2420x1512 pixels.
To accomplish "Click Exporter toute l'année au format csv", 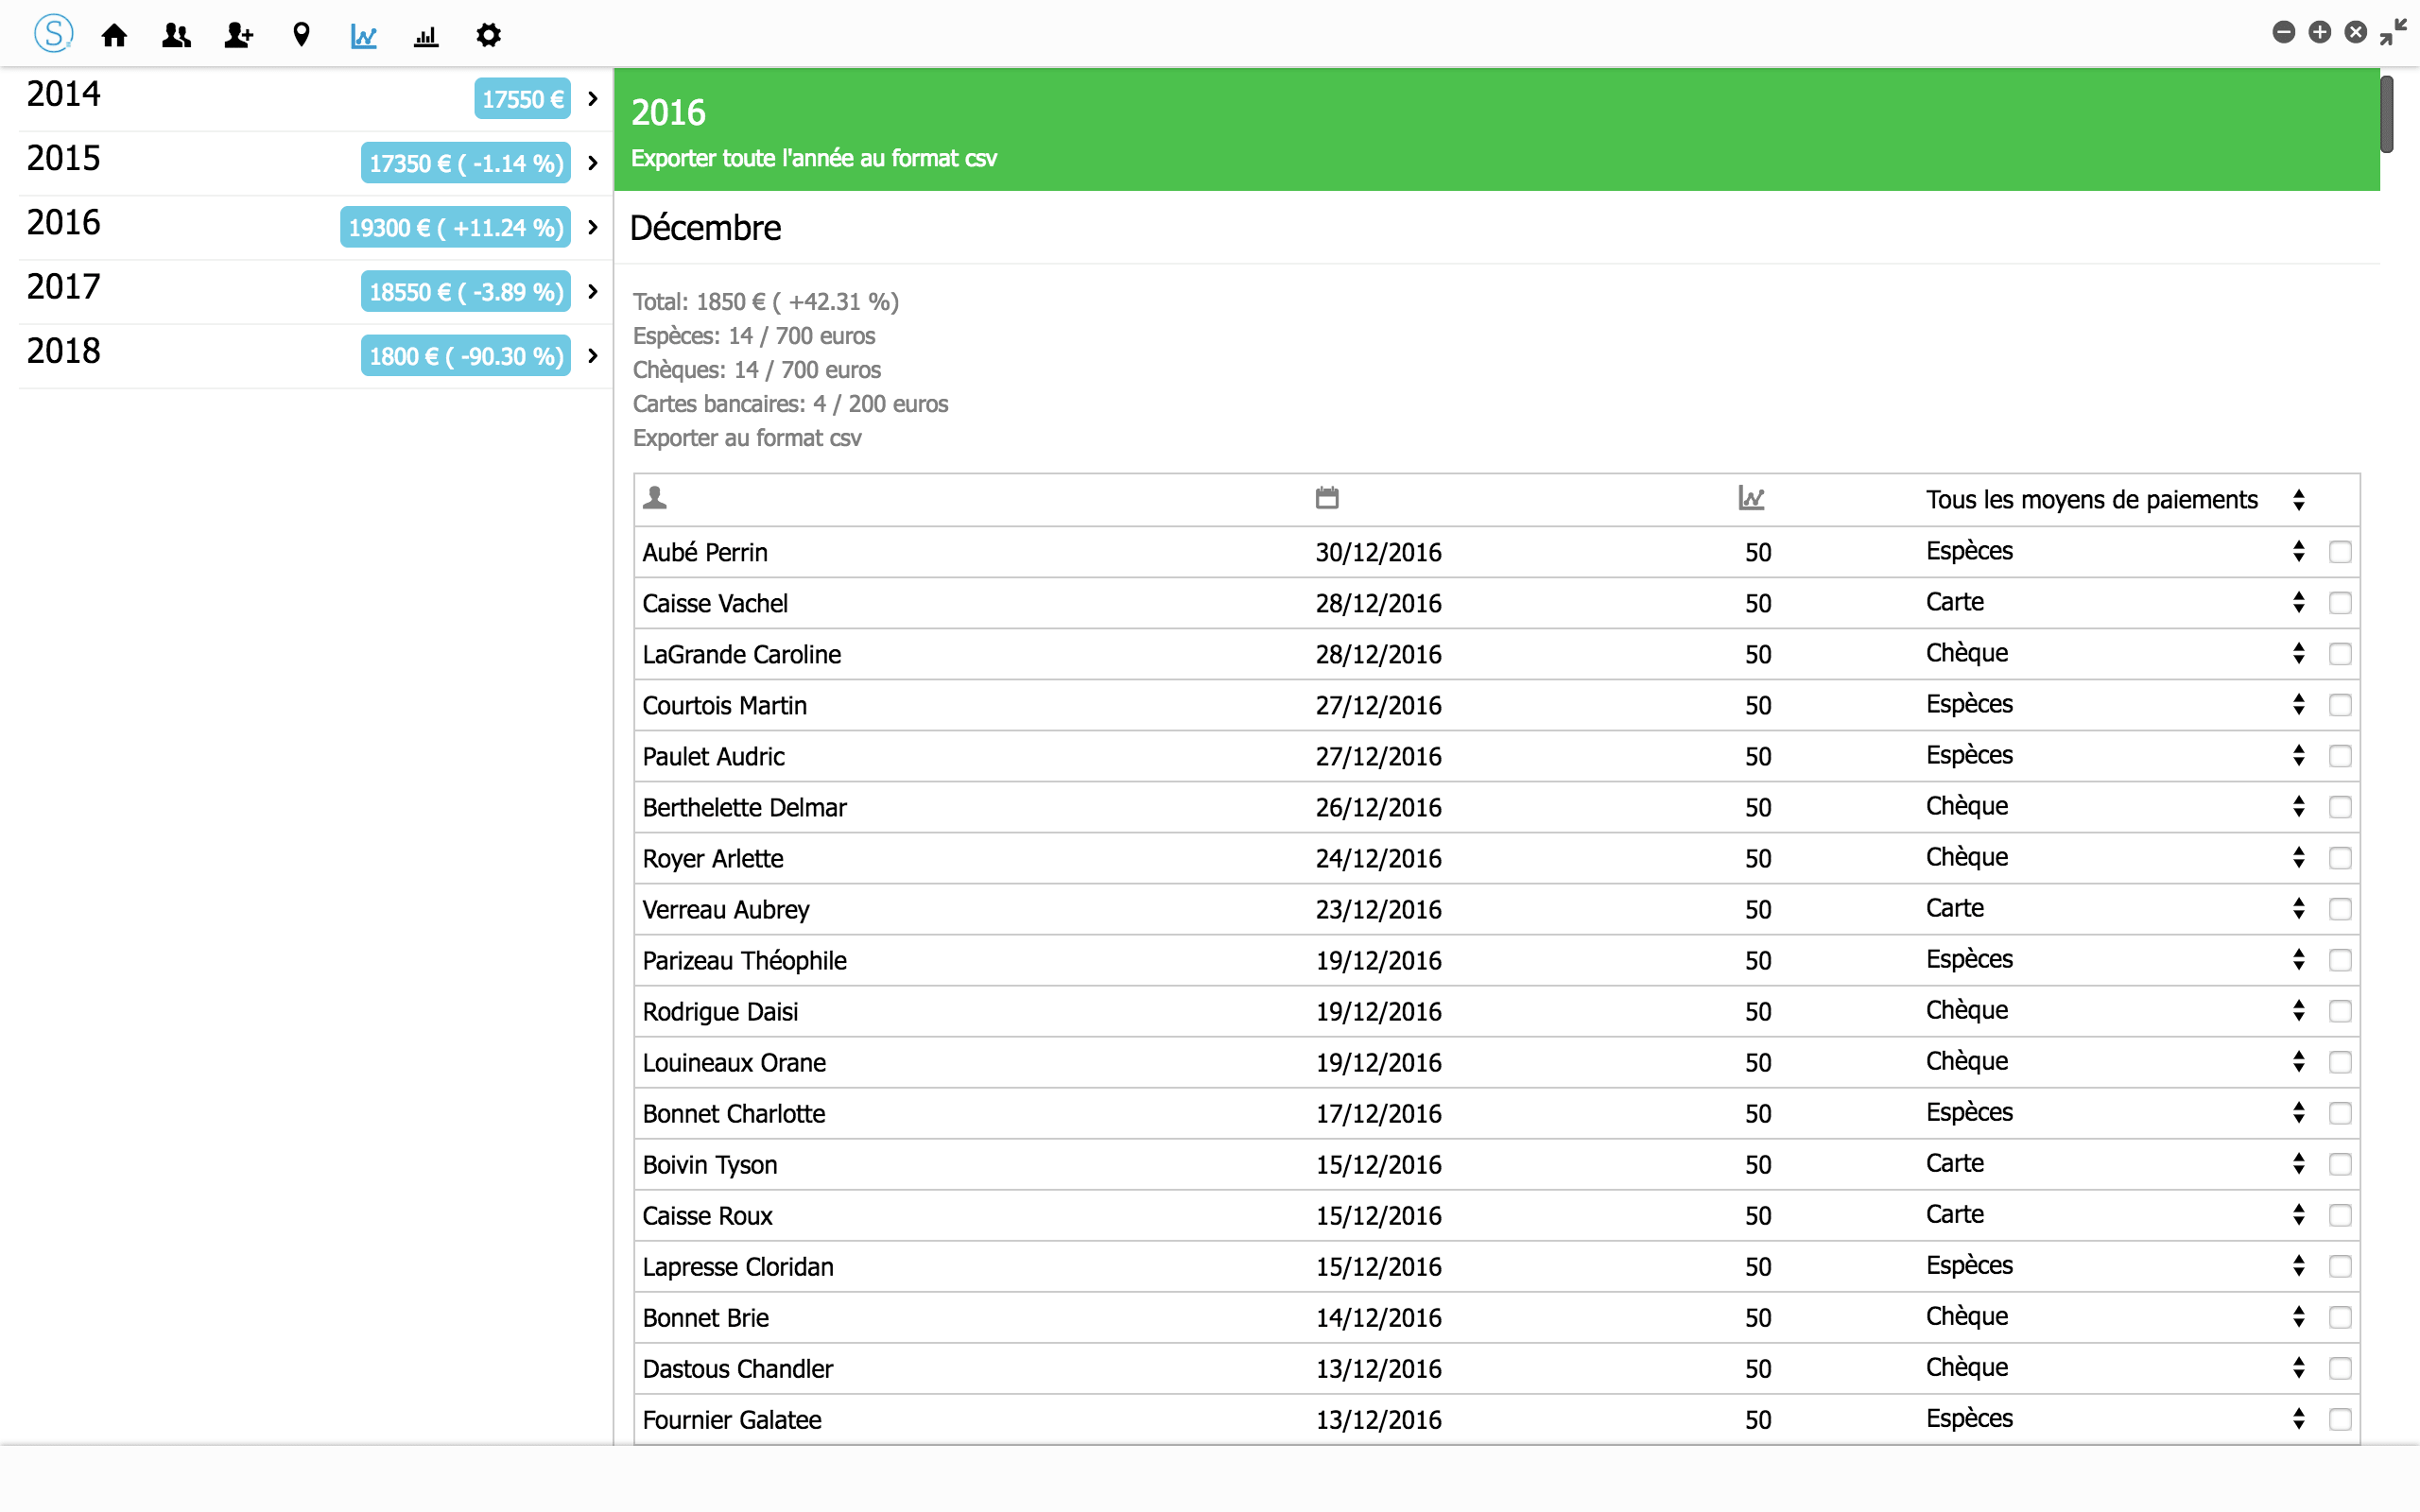I will click(x=813, y=158).
